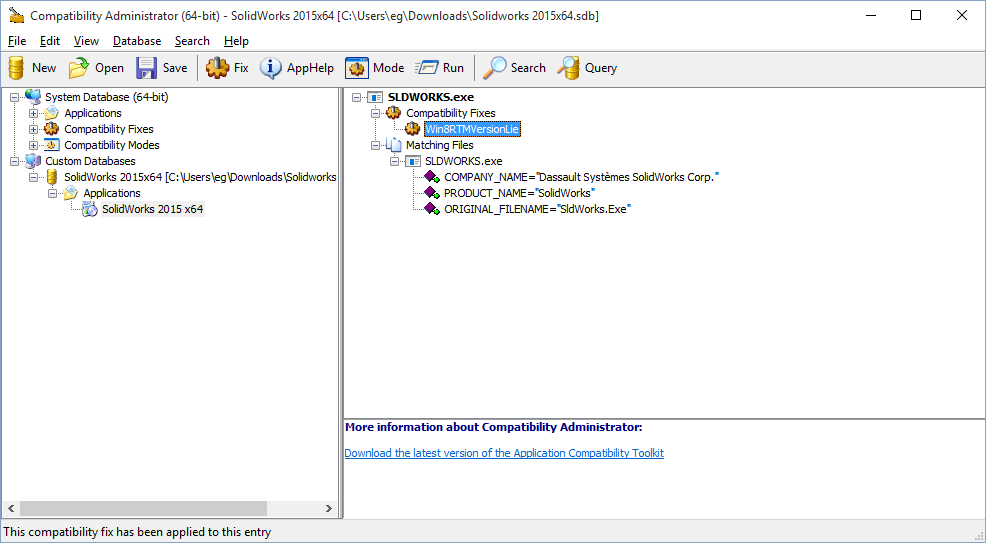The image size is (986, 543).
Task: Click the Mode toolbar icon
Action: [x=357, y=68]
